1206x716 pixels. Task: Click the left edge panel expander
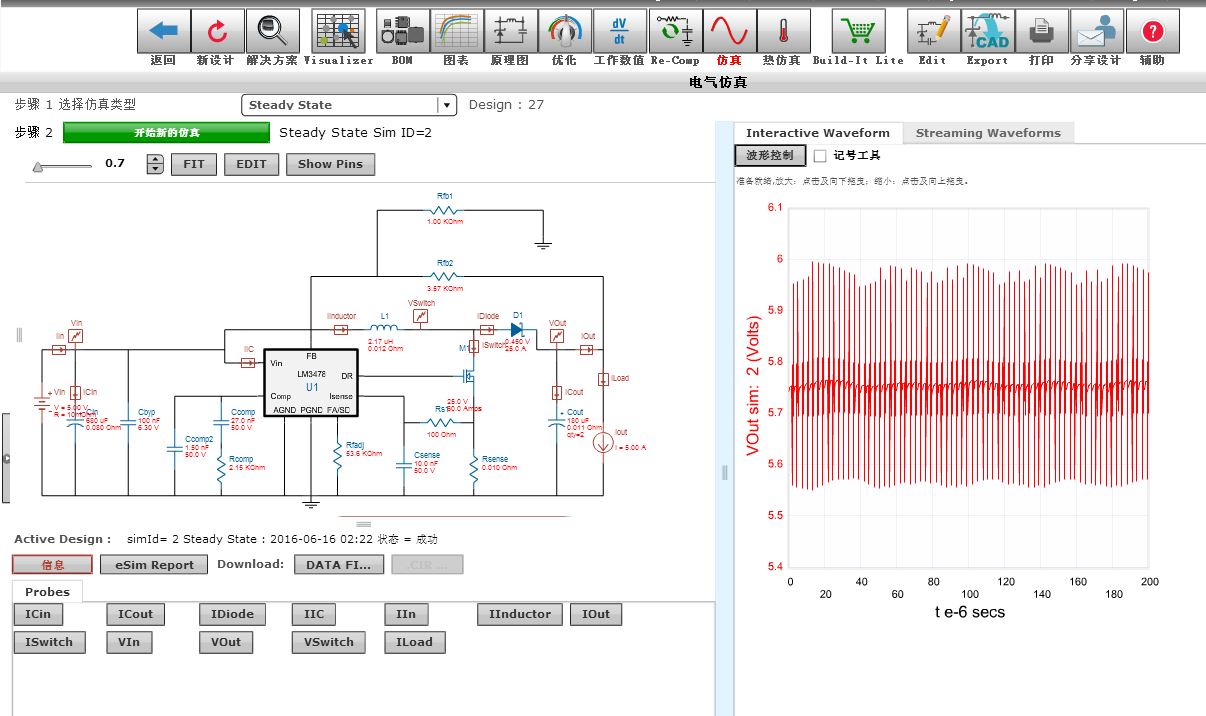(x=5, y=458)
